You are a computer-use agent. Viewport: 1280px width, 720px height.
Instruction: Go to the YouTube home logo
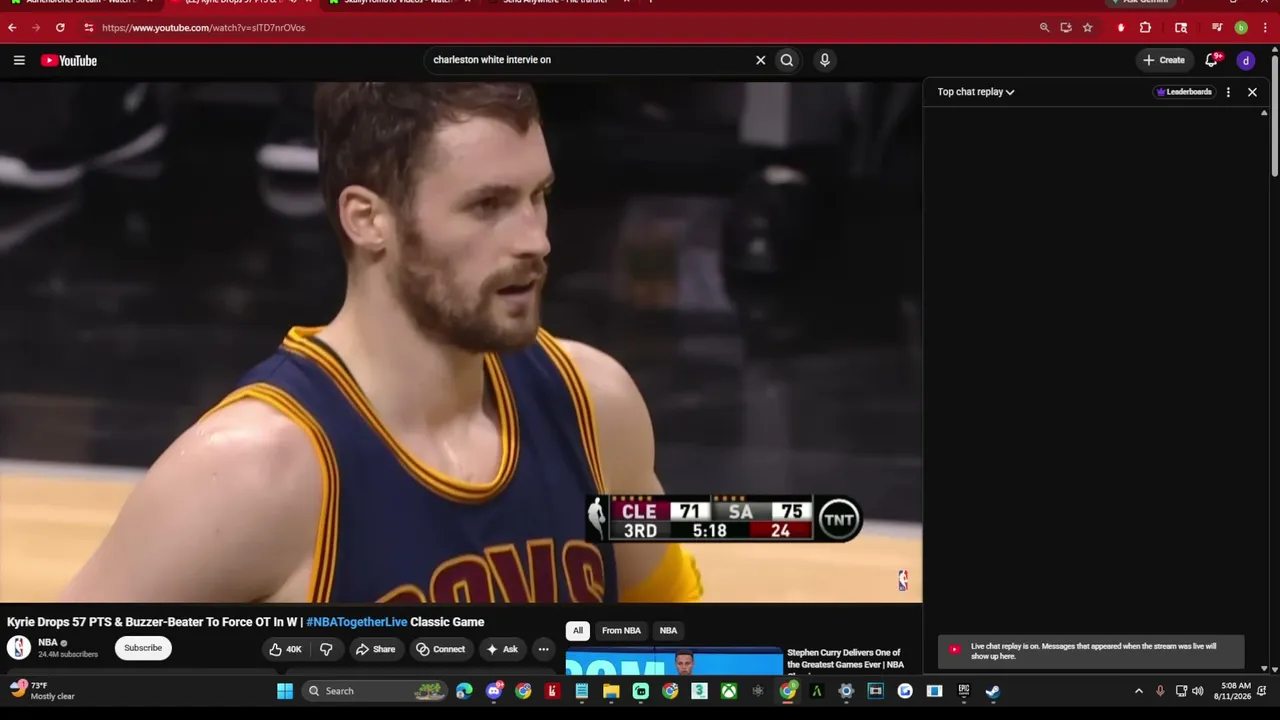pyautogui.click(x=69, y=60)
